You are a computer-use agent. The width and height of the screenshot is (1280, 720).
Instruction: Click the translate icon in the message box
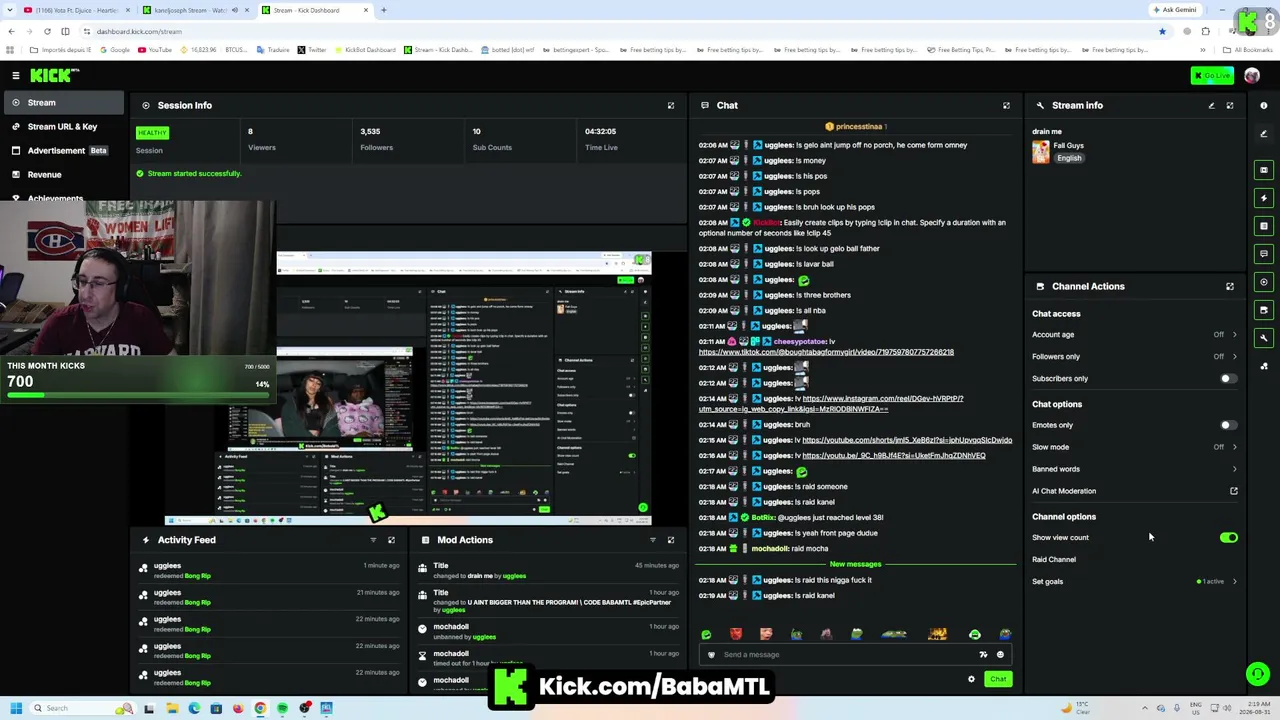(x=983, y=655)
